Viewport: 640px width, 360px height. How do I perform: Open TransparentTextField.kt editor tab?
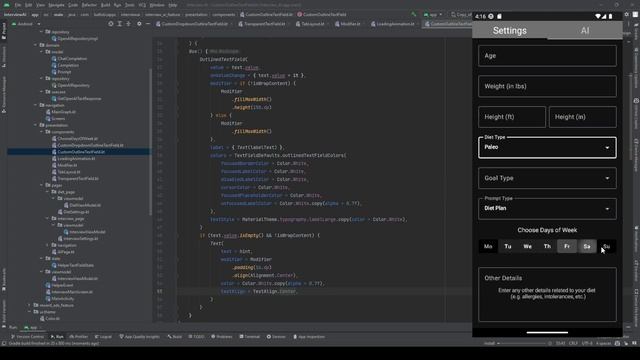click(262, 24)
